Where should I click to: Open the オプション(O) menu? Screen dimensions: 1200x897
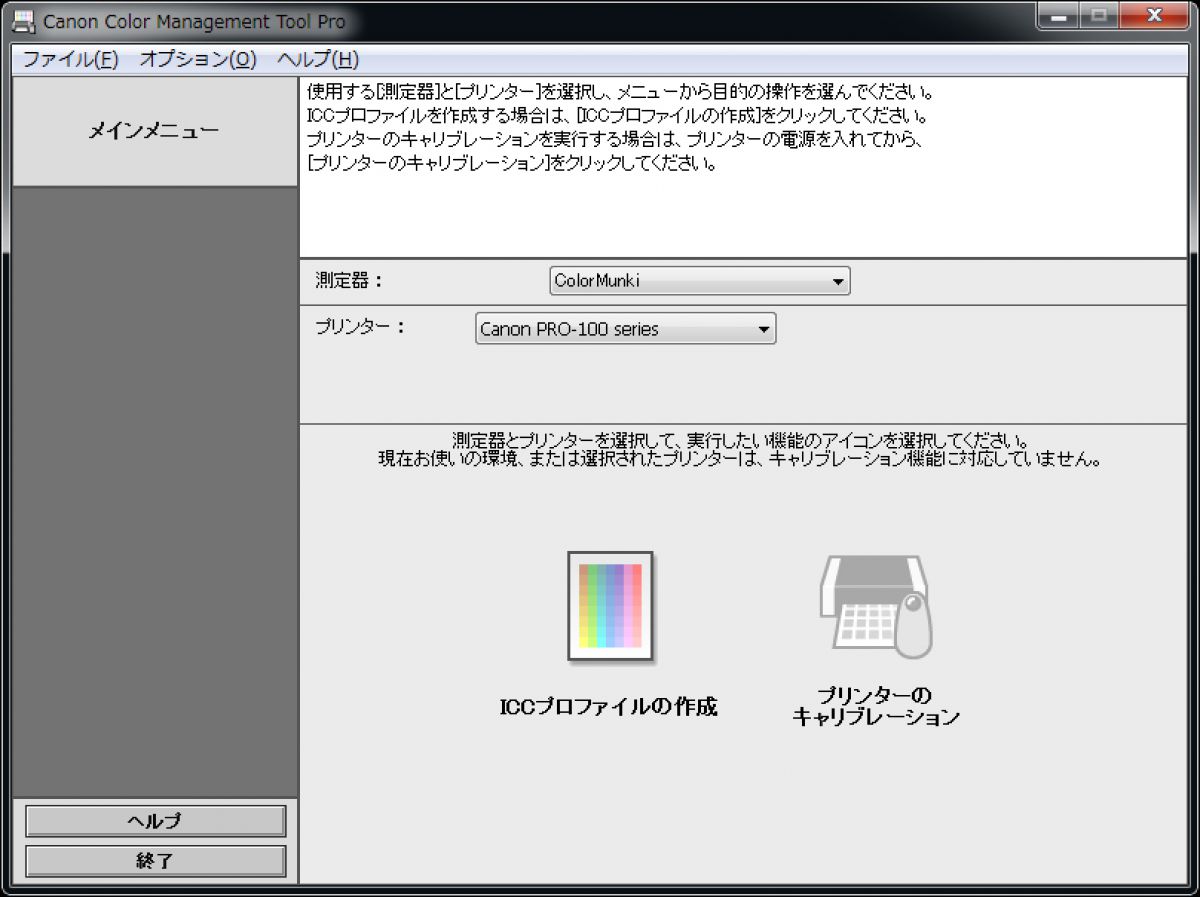(x=196, y=59)
